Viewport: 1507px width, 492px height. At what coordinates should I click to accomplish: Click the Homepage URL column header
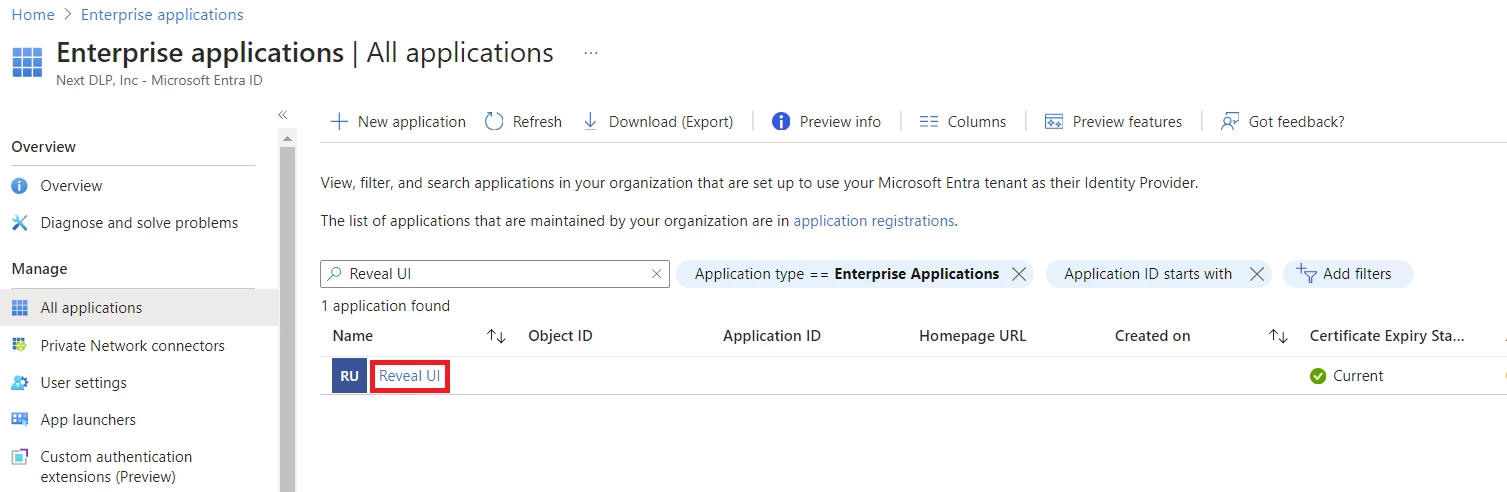(x=973, y=336)
